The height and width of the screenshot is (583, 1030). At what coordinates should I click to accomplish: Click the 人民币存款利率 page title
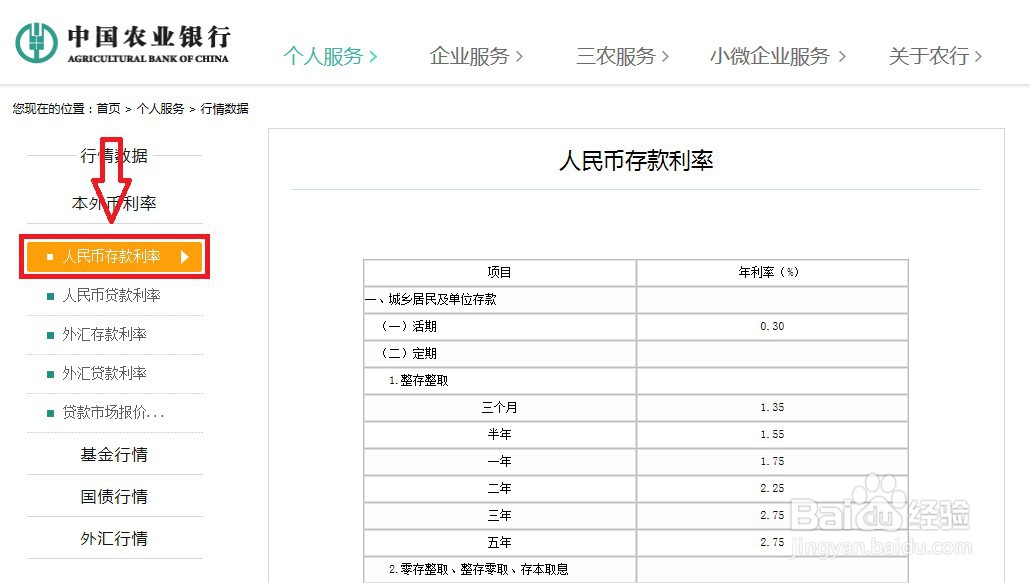tap(636, 160)
